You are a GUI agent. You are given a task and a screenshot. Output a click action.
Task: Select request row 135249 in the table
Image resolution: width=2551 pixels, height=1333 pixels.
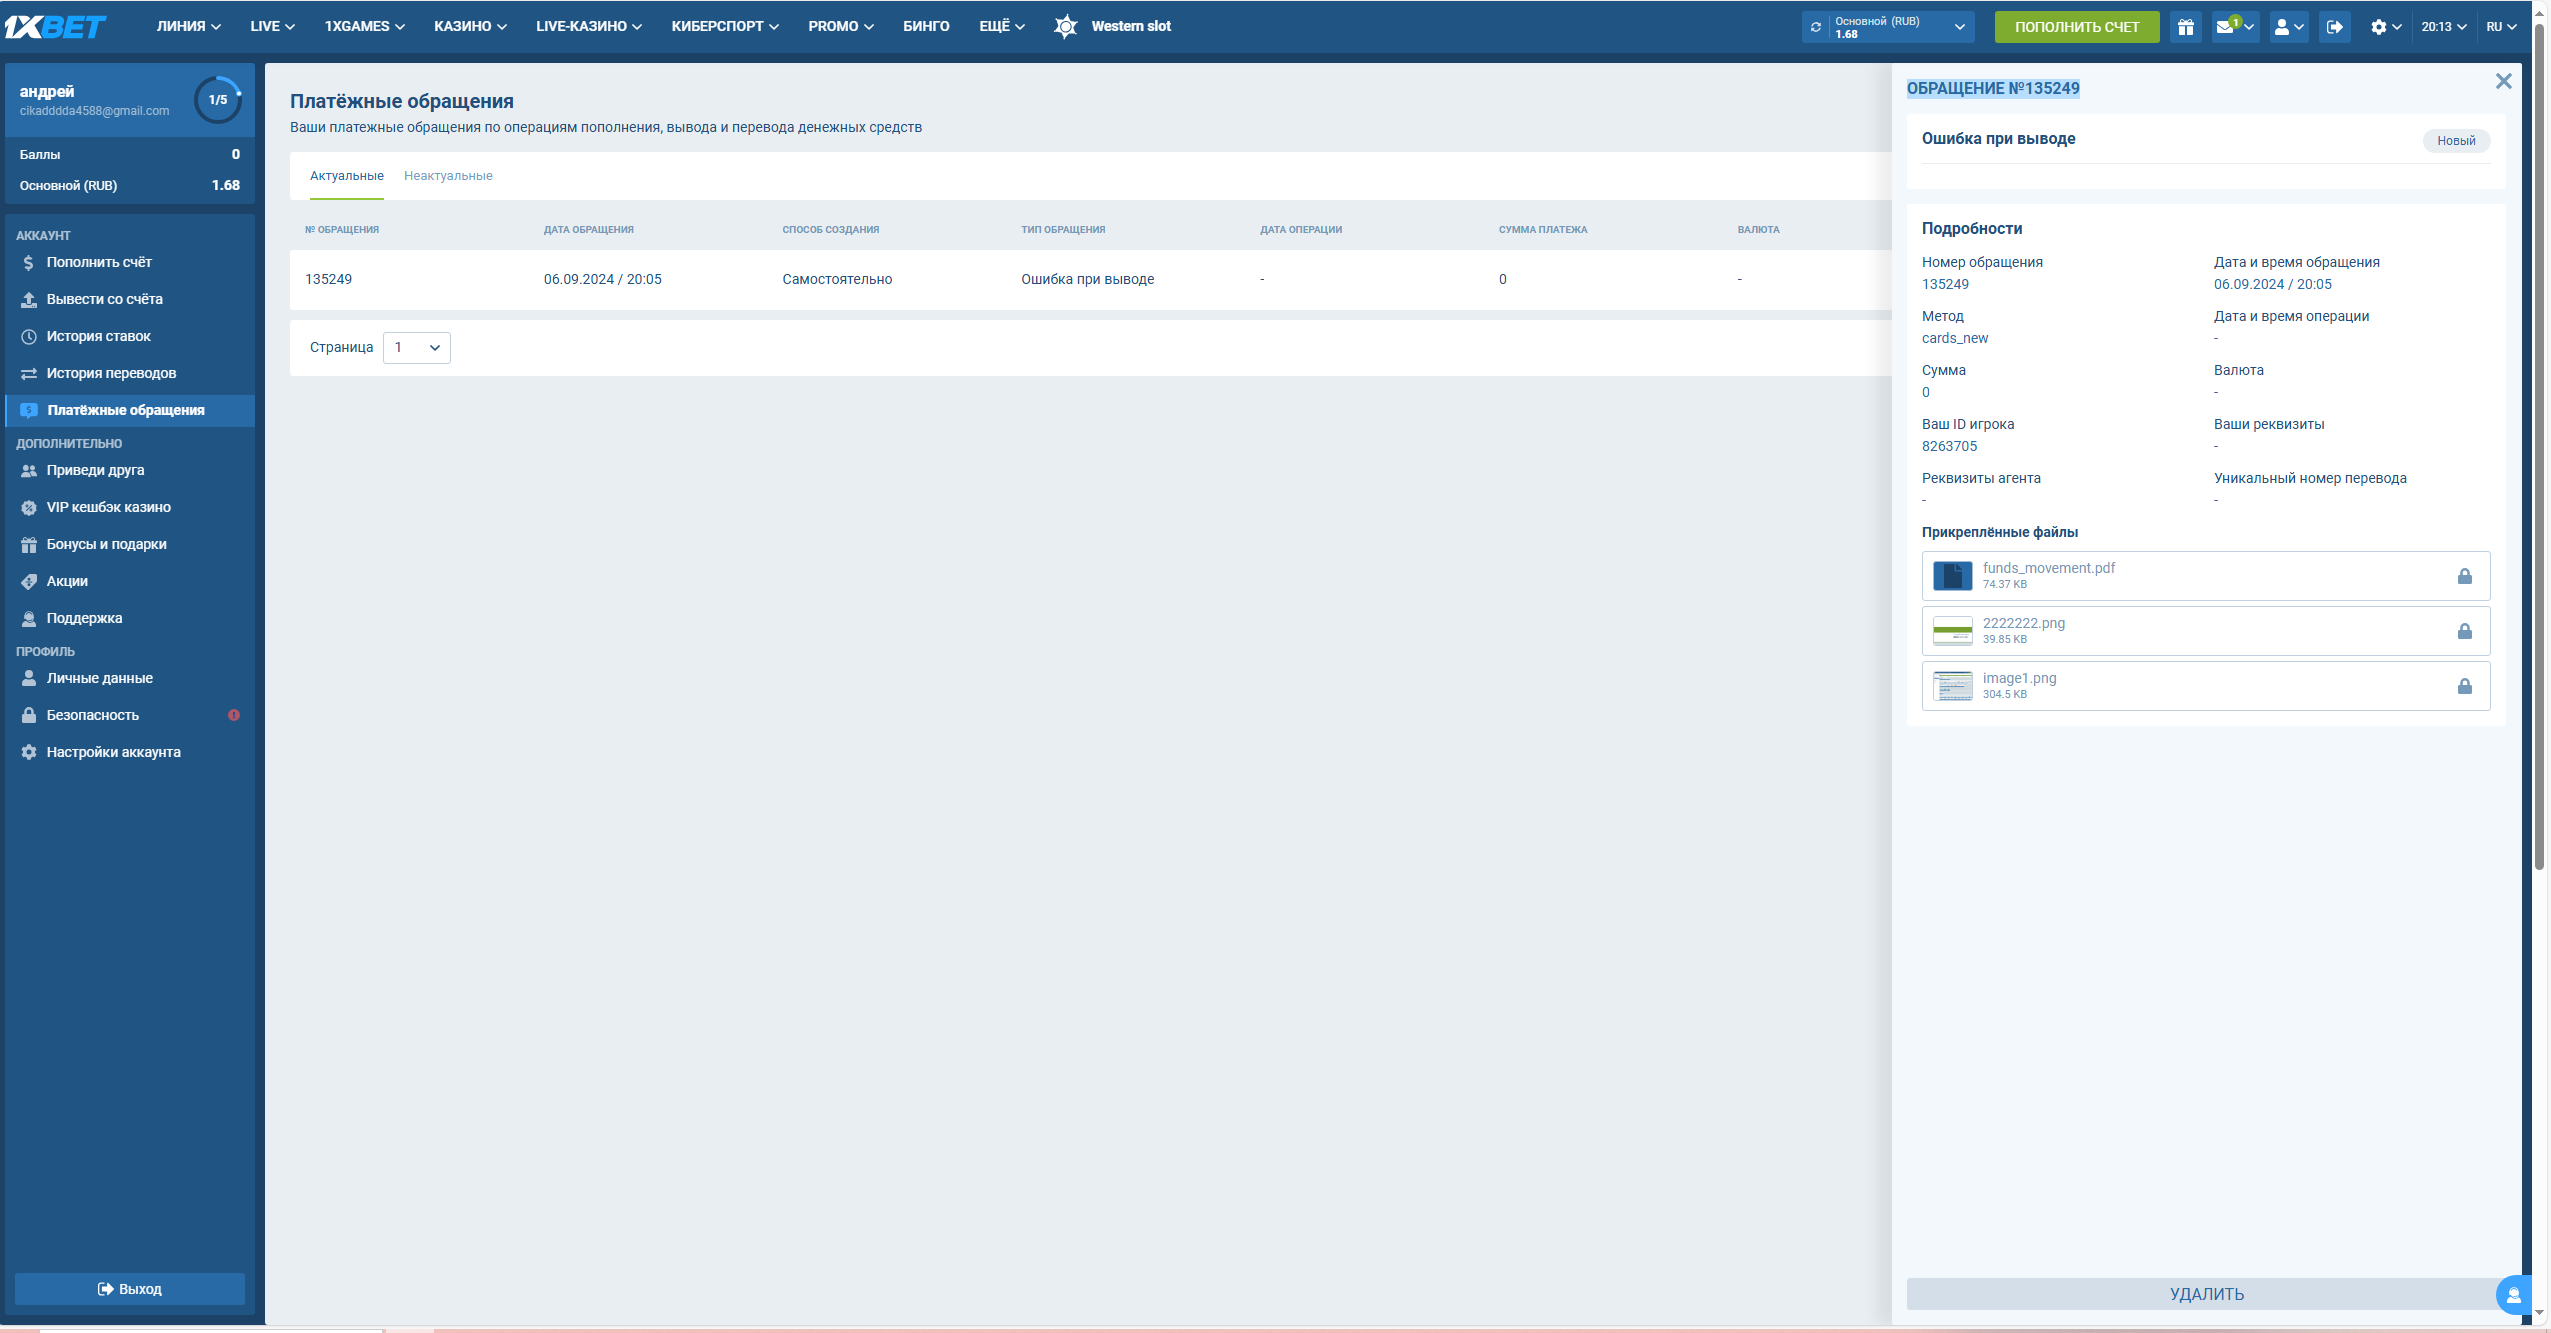[x=1090, y=279]
